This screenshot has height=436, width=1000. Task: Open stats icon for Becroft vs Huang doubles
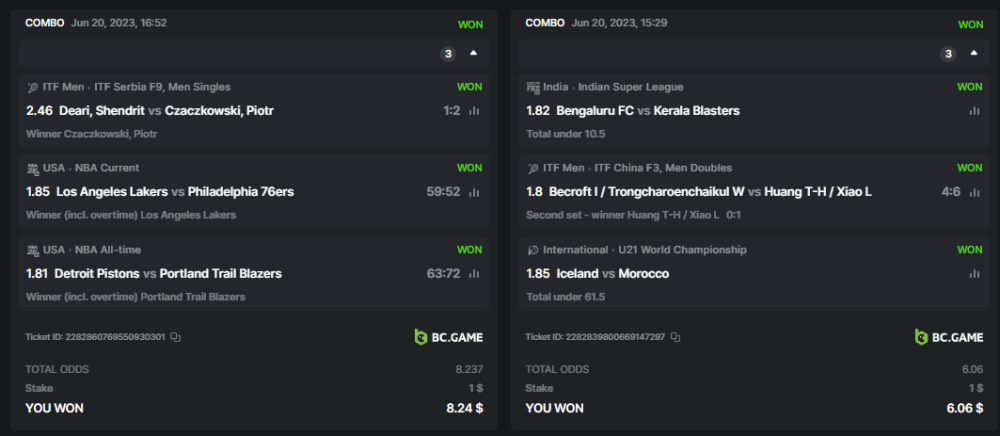[x=974, y=192]
